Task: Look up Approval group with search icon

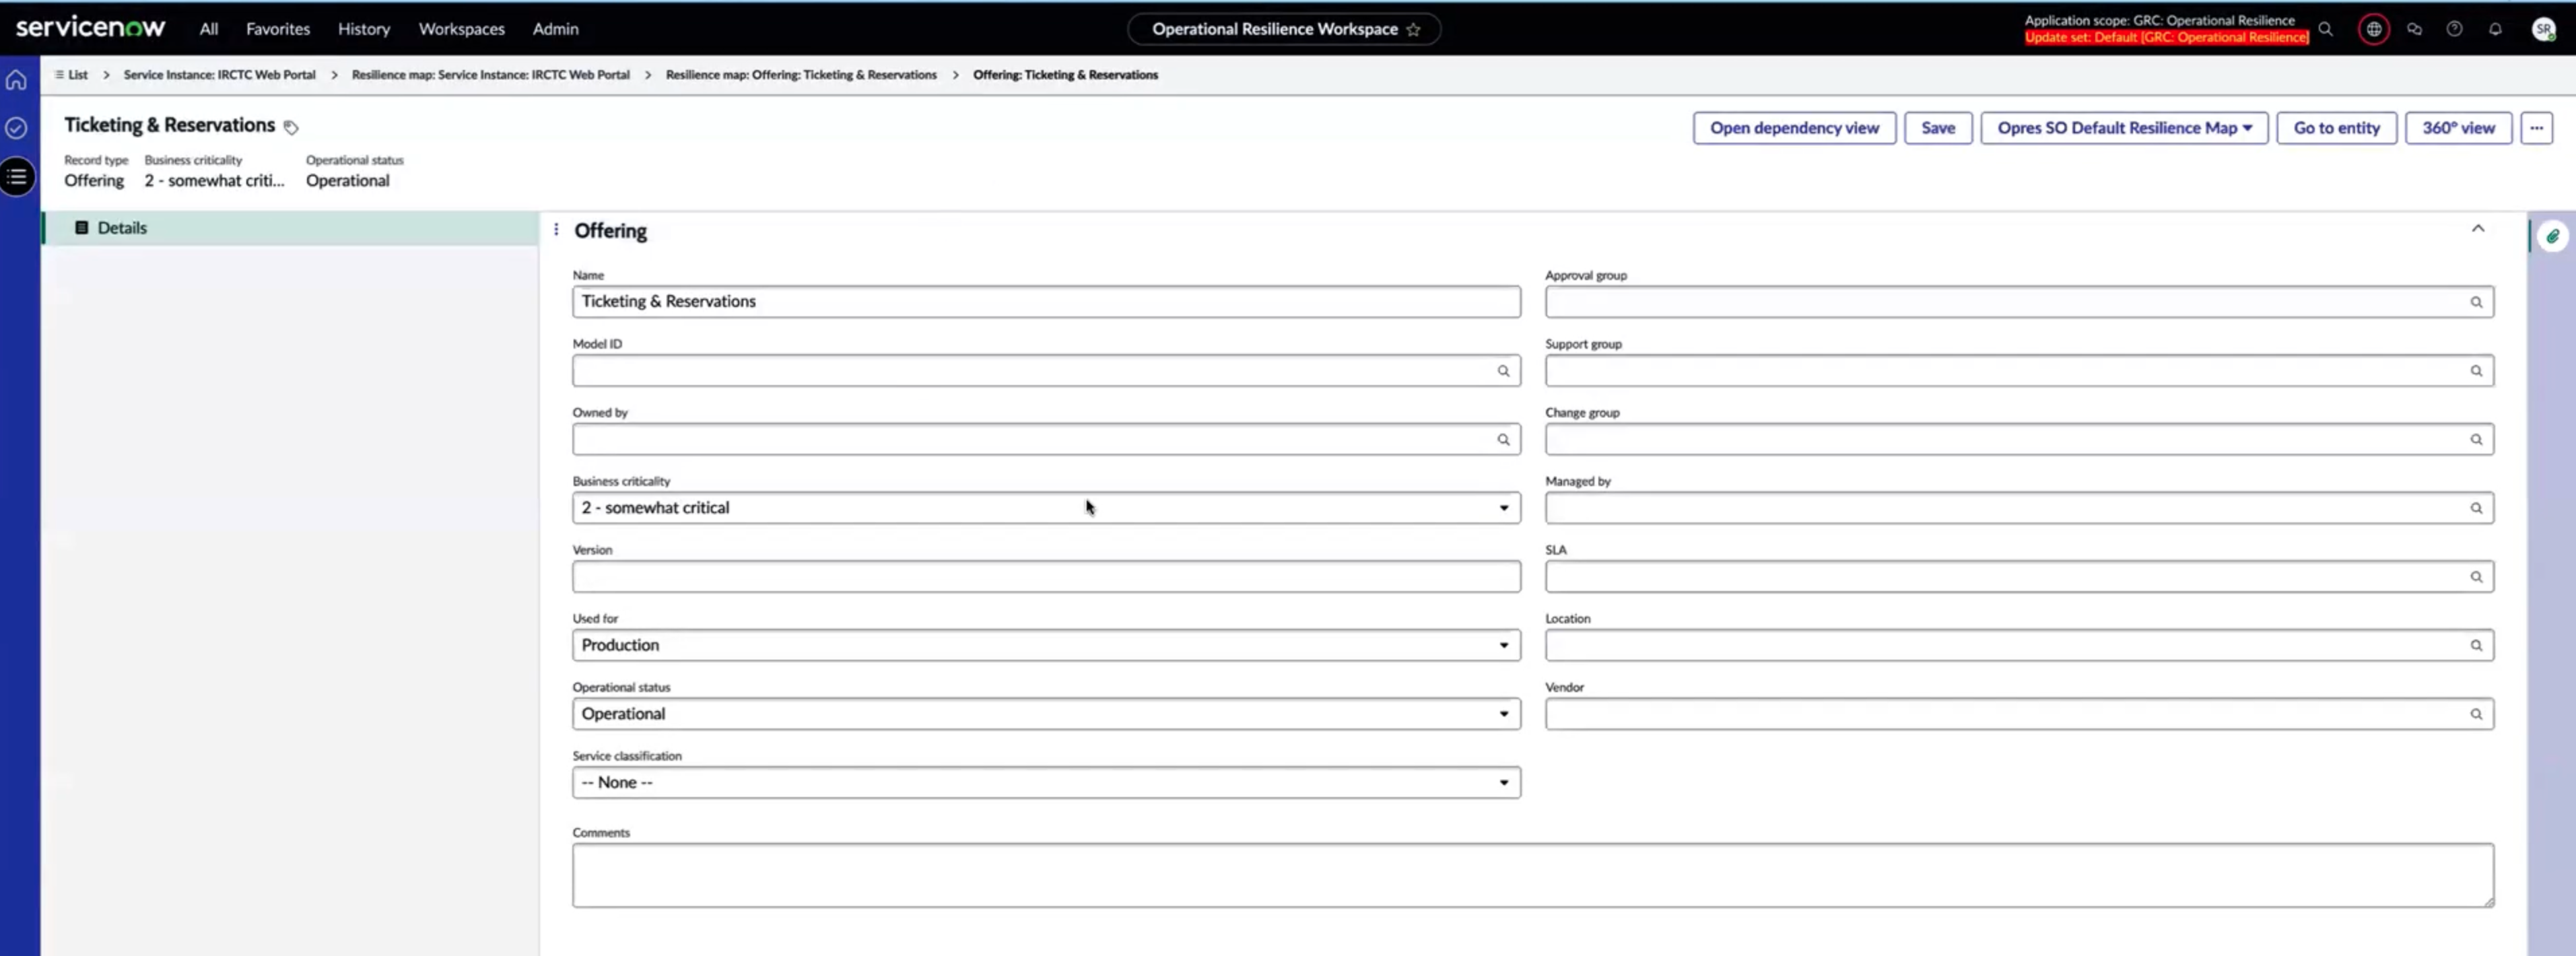Action: tap(2476, 302)
